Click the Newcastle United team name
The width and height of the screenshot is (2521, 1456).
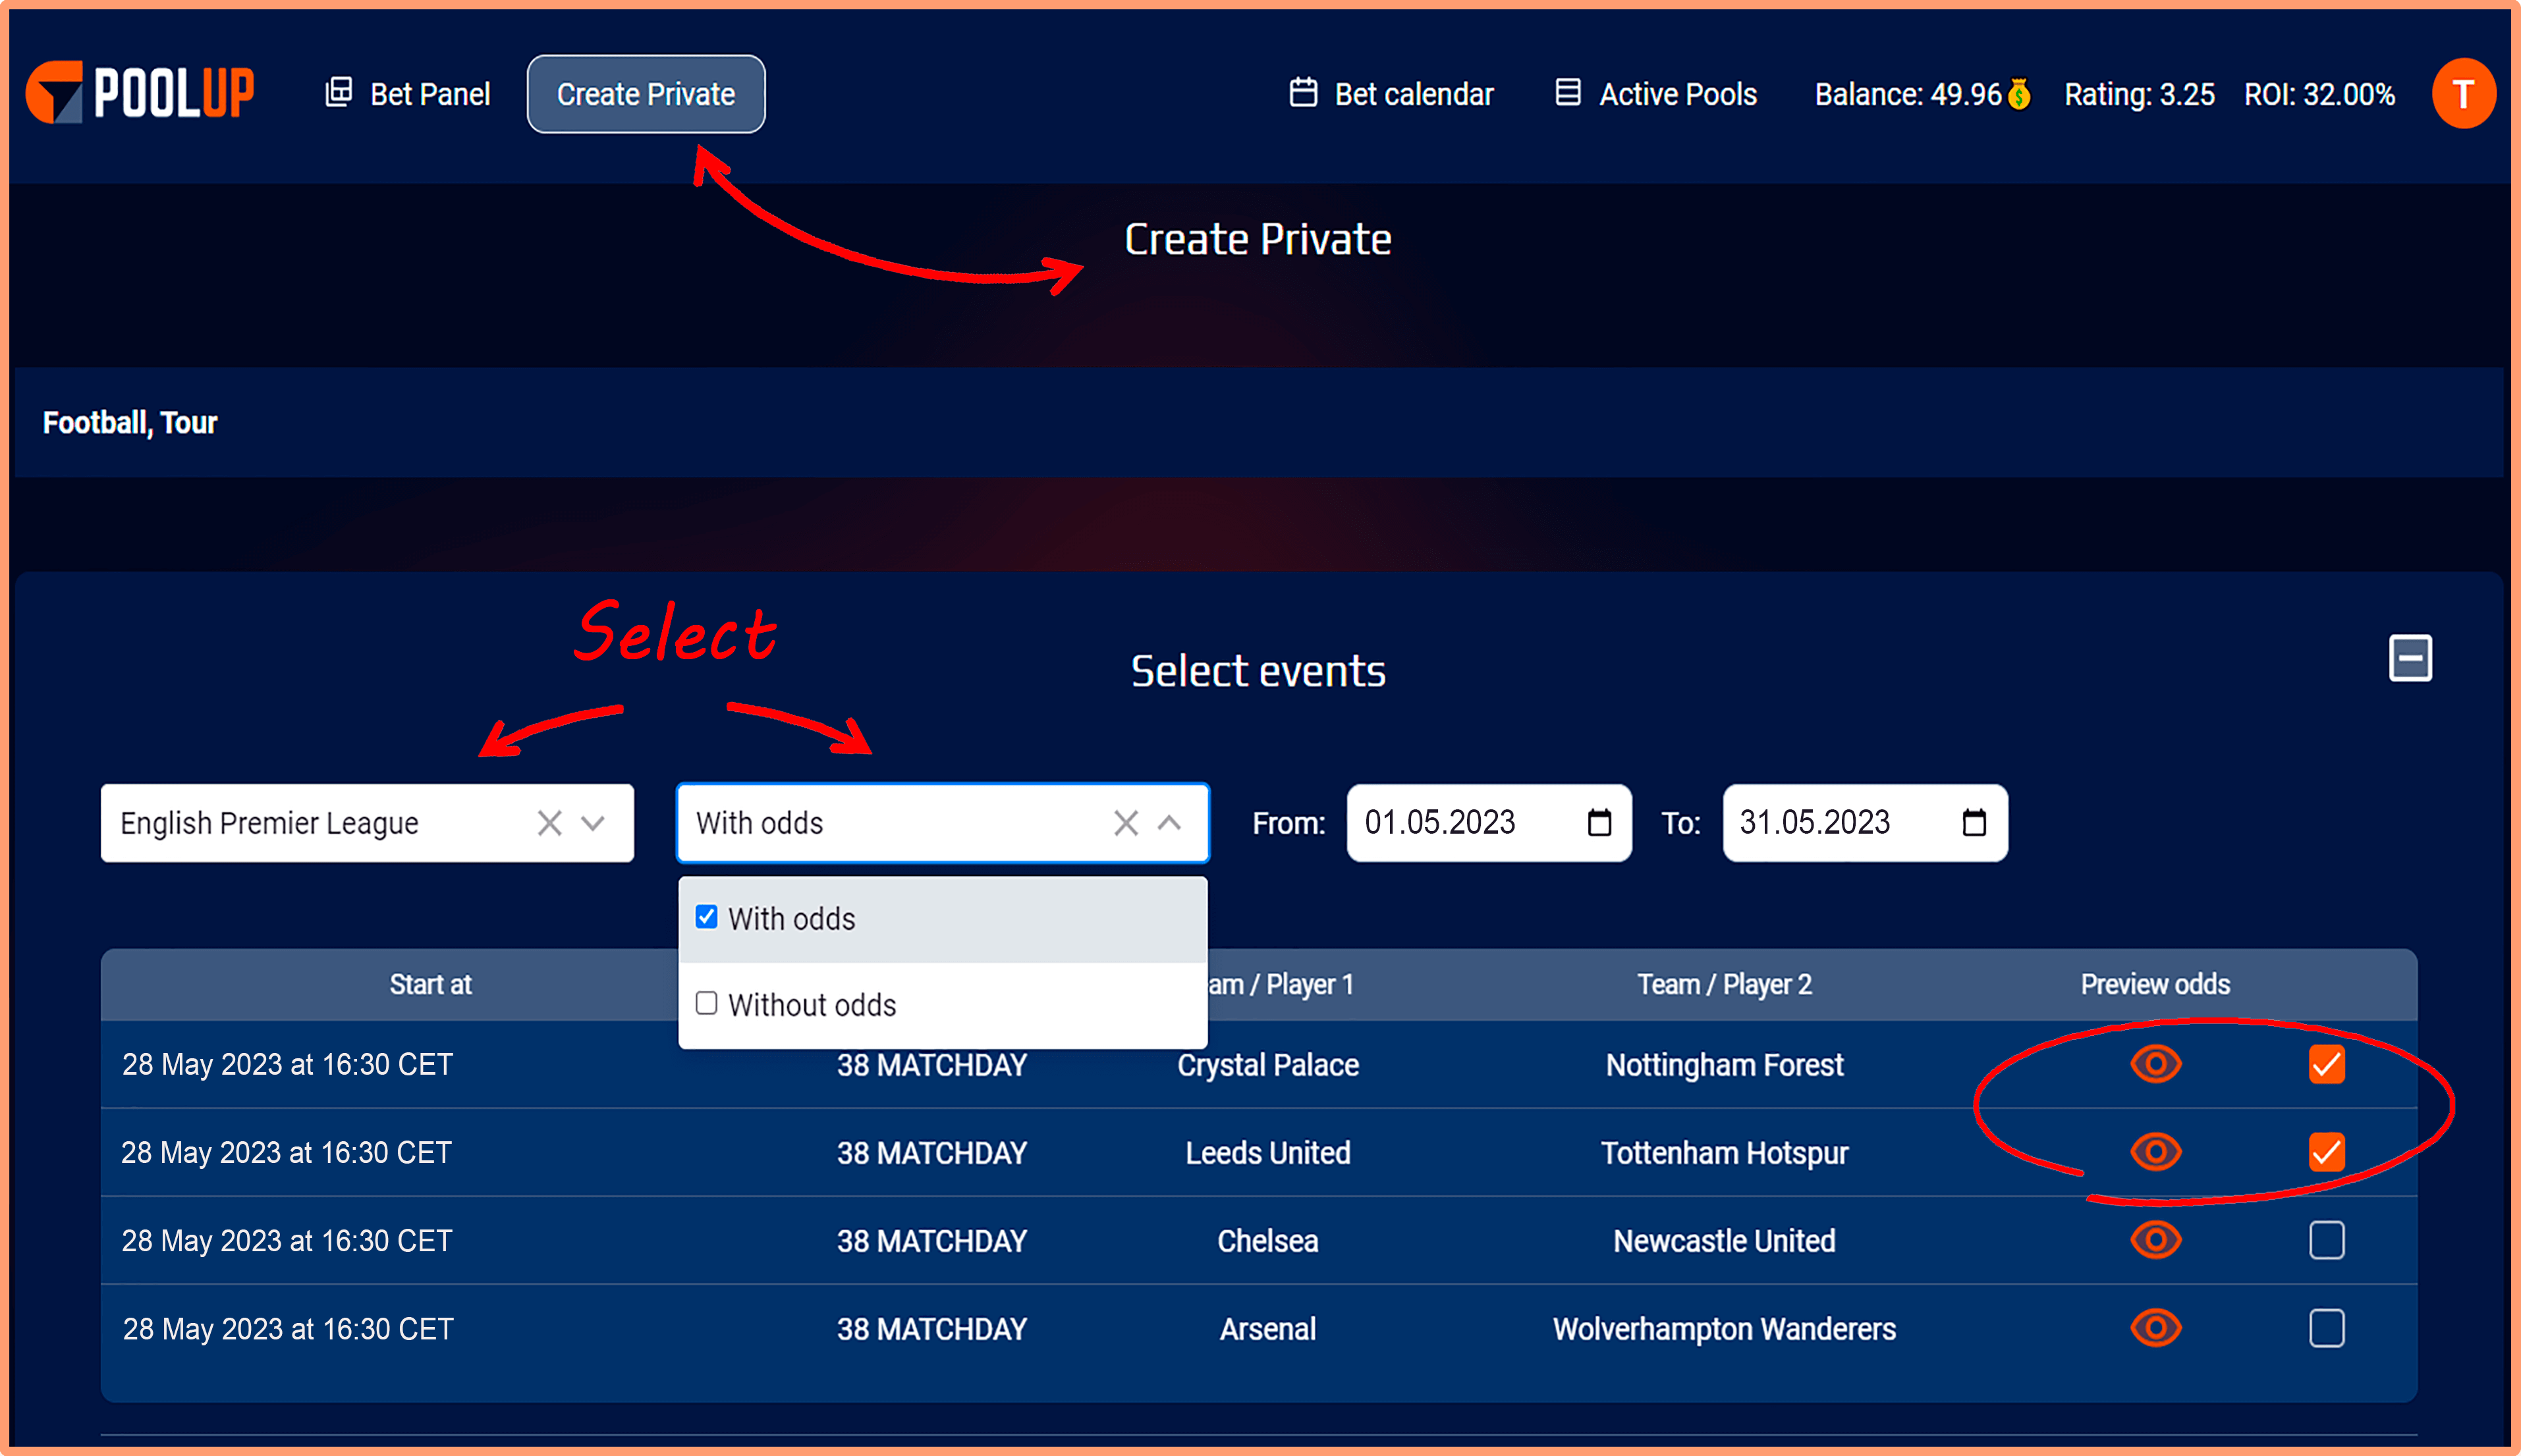(x=1724, y=1240)
